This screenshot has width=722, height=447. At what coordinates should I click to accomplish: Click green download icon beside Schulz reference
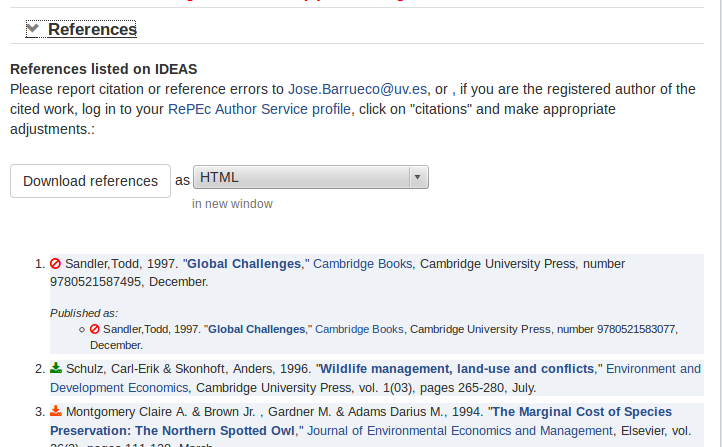pos(56,369)
